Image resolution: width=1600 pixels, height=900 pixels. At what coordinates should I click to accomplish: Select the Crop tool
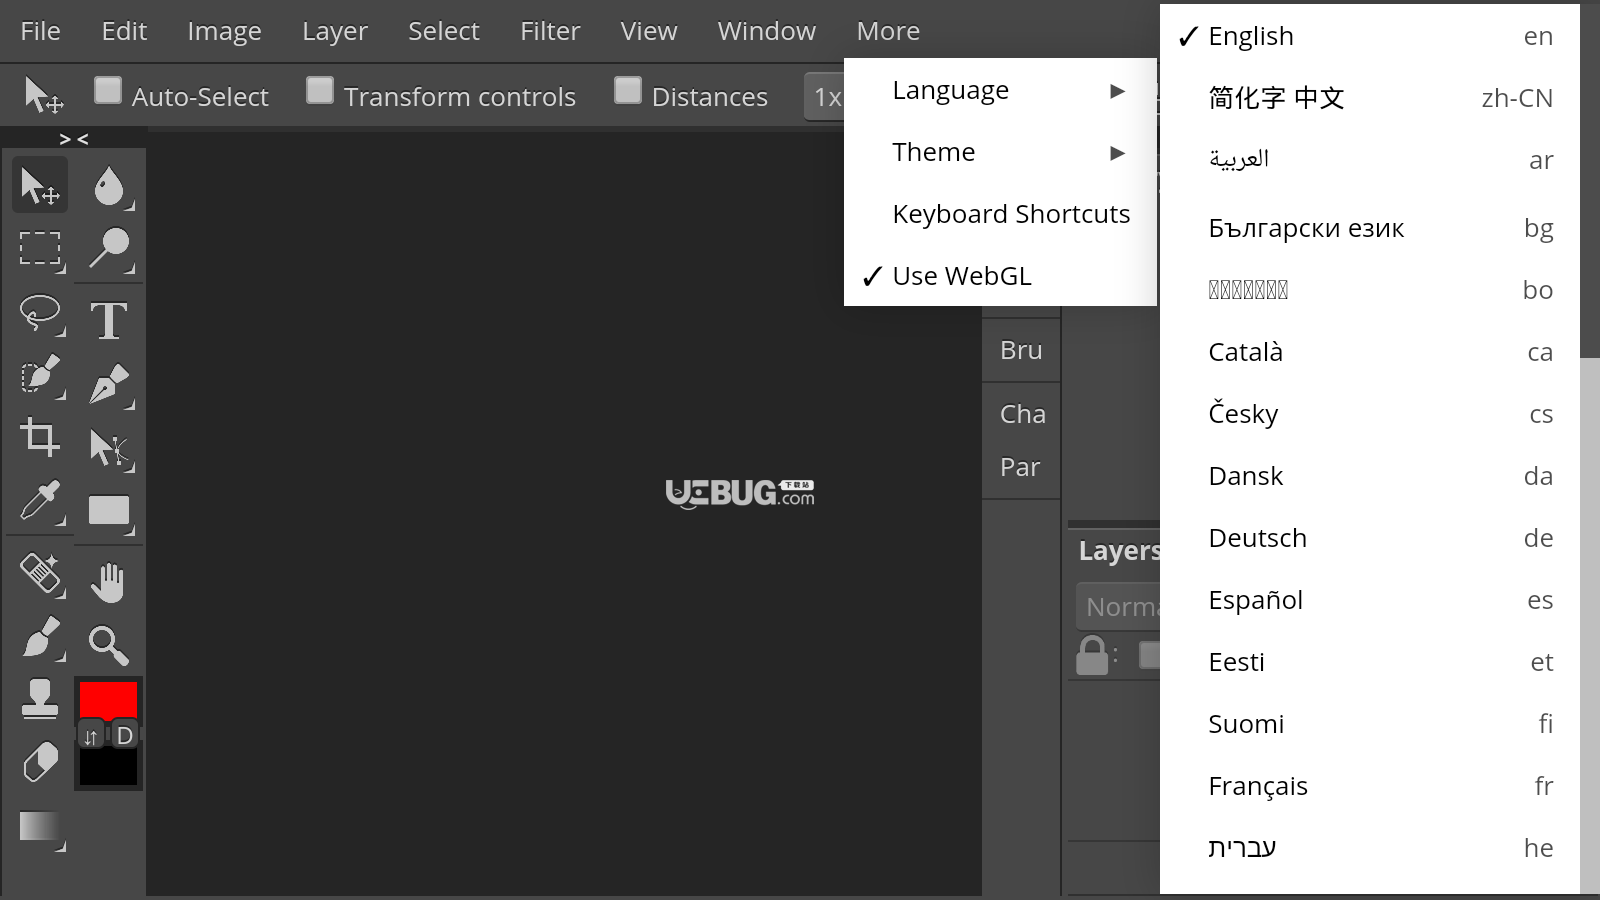40,438
